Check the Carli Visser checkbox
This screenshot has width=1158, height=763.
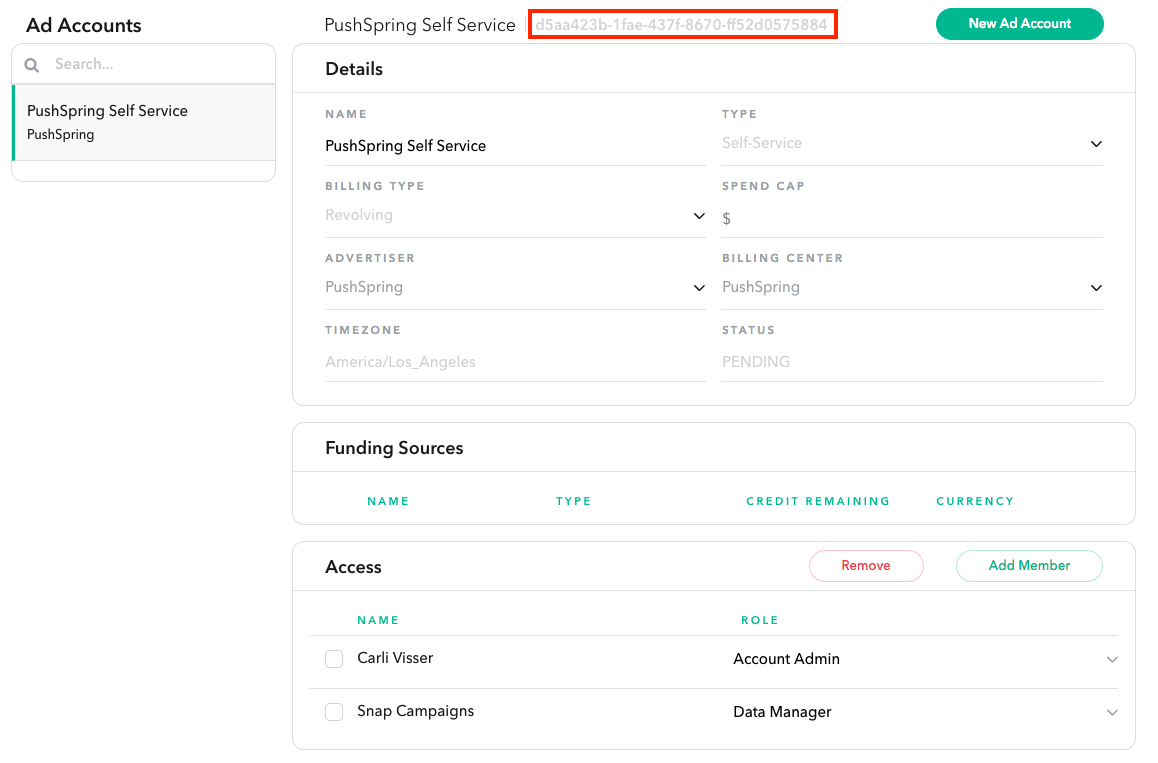point(334,659)
